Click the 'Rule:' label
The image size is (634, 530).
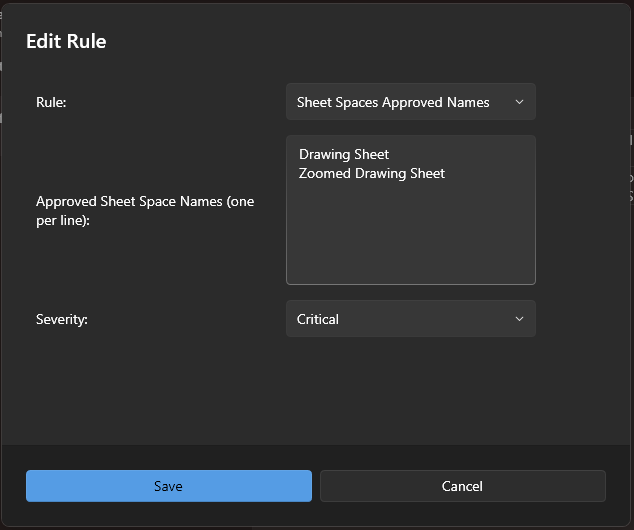[51, 102]
